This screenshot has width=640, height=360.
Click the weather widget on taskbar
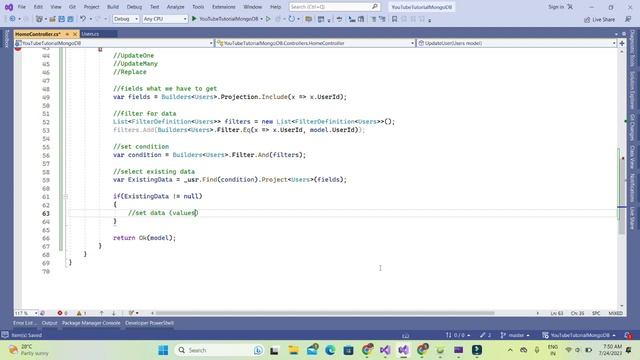click(29, 350)
